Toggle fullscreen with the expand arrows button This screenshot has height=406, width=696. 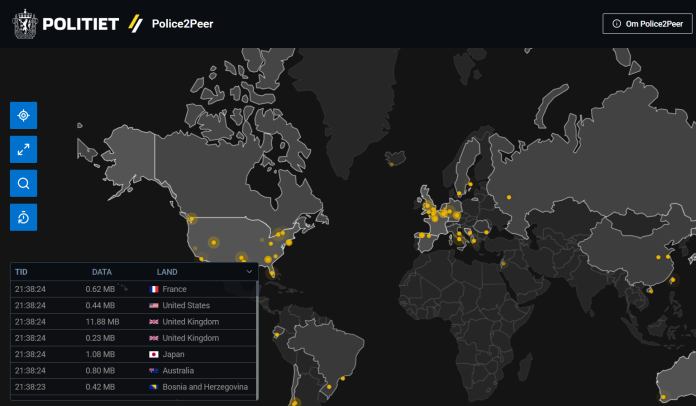23,150
